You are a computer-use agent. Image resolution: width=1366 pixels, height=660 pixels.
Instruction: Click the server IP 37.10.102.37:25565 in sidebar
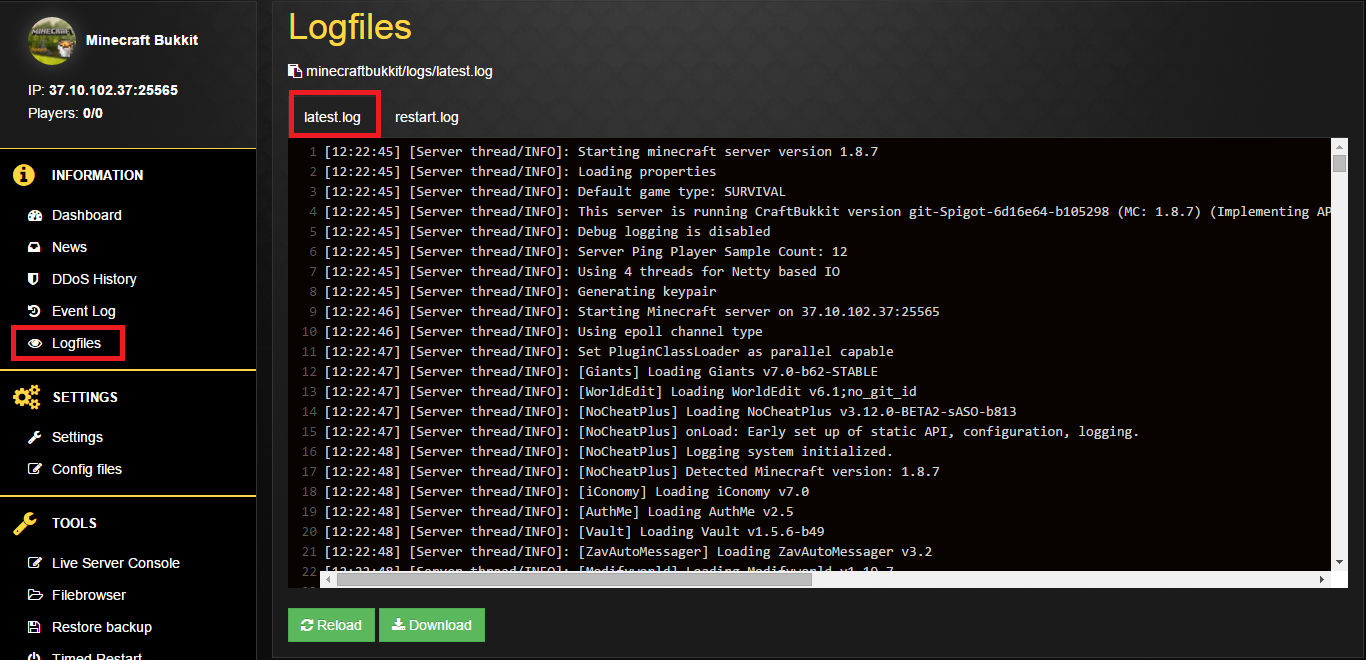pos(113,90)
